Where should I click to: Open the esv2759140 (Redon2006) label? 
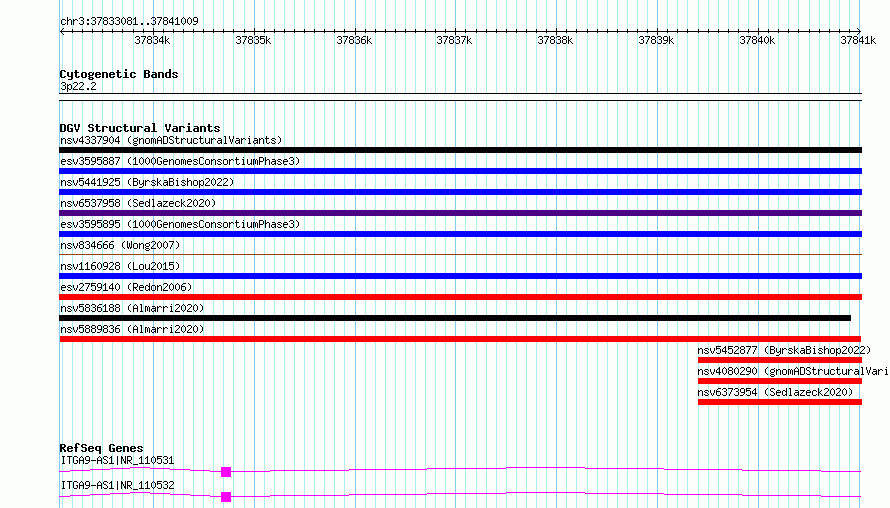pos(126,287)
